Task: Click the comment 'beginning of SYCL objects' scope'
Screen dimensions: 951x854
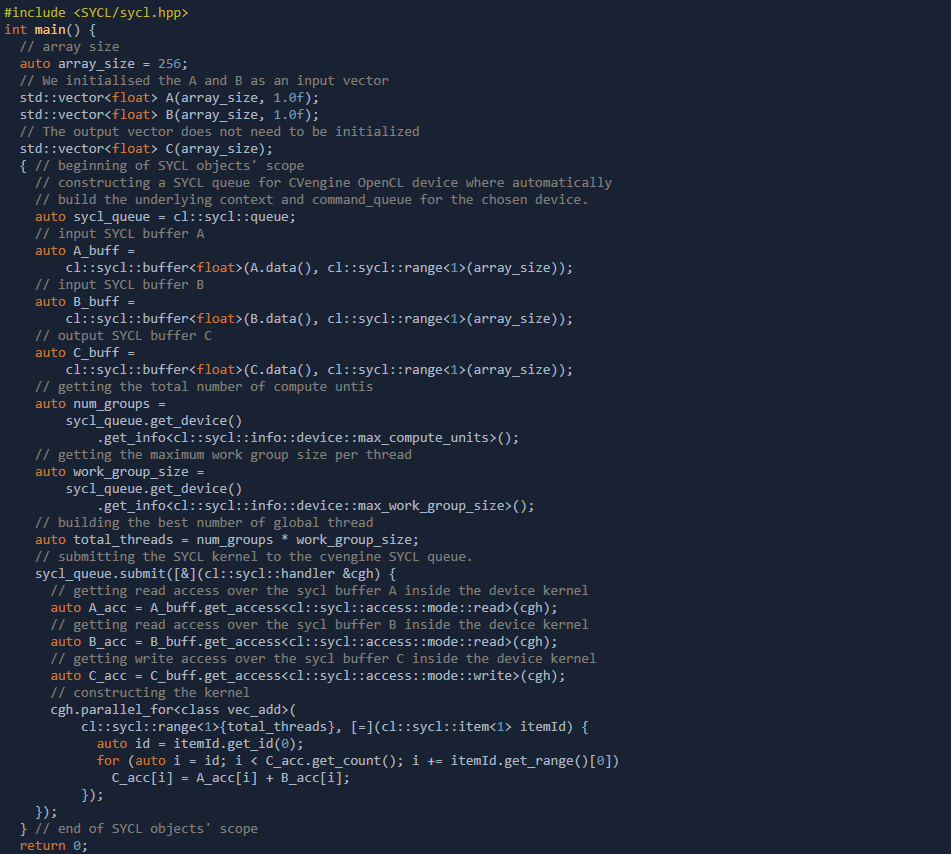Action: (180, 165)
